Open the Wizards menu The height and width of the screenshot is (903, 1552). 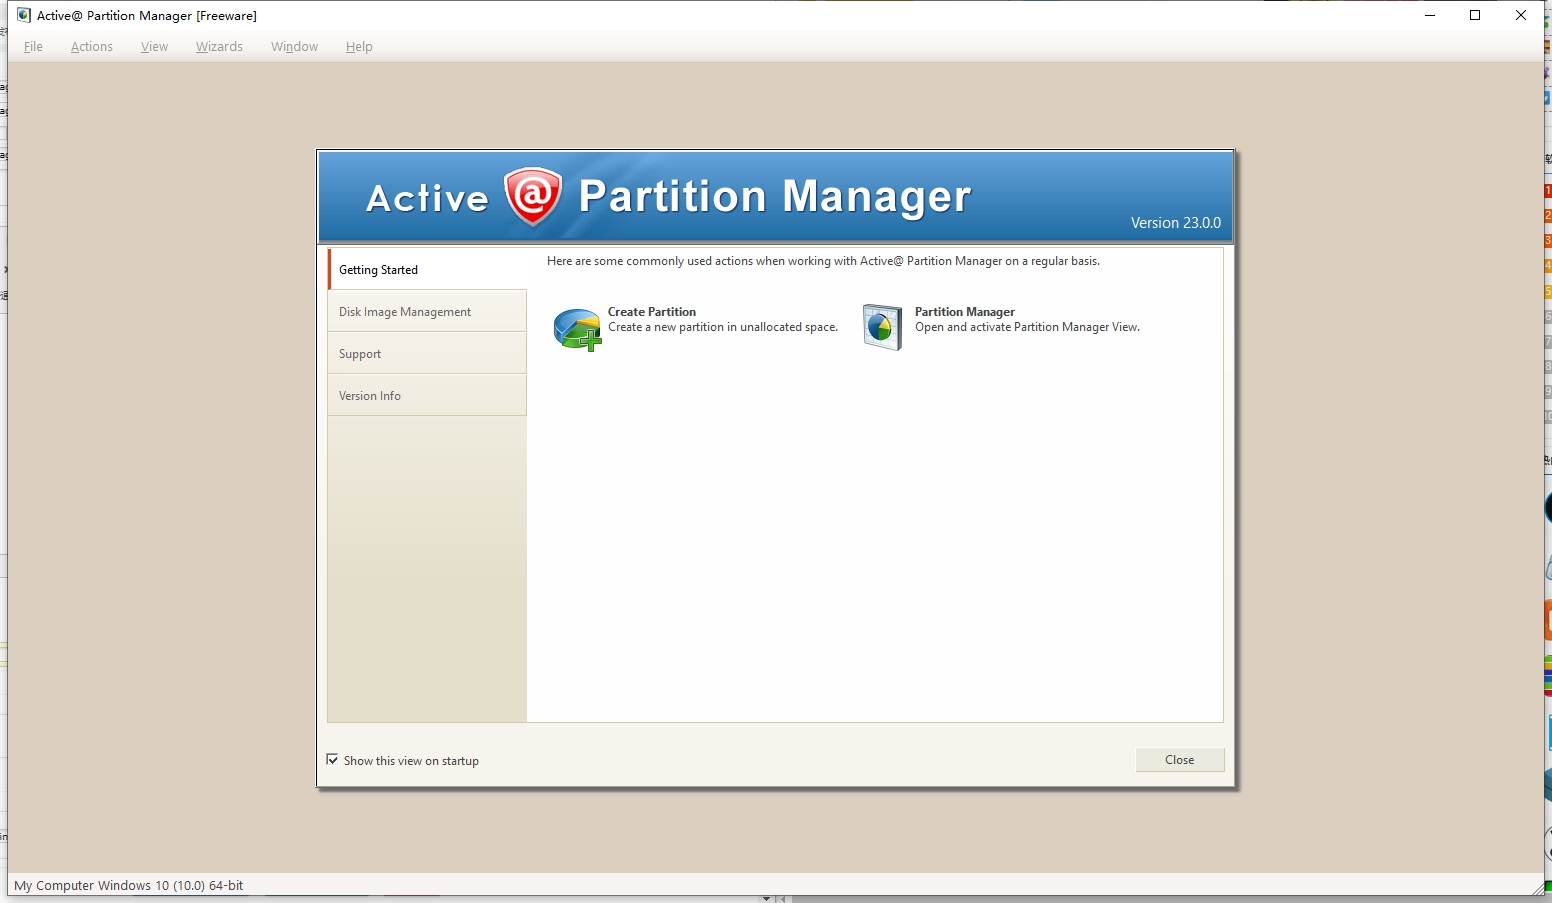219,47
